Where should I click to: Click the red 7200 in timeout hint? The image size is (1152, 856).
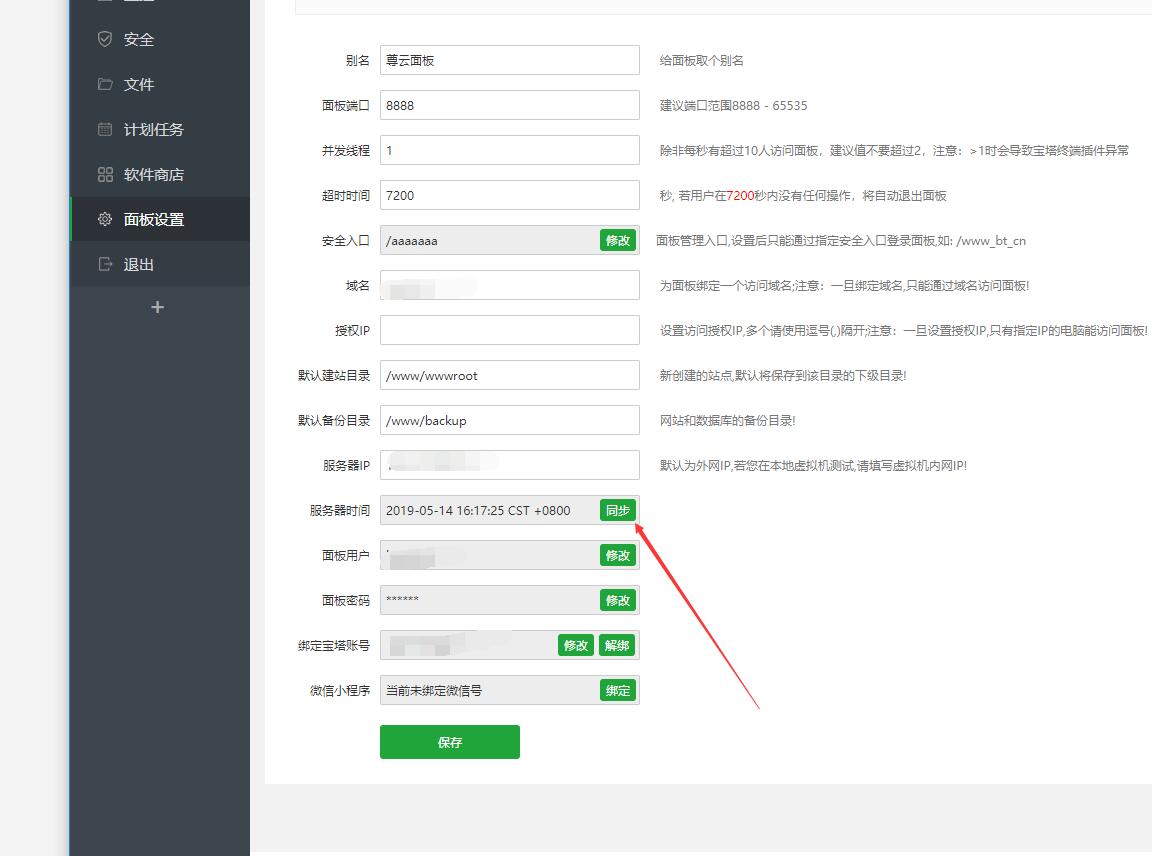pyautogui.click(x=740, y=195)
